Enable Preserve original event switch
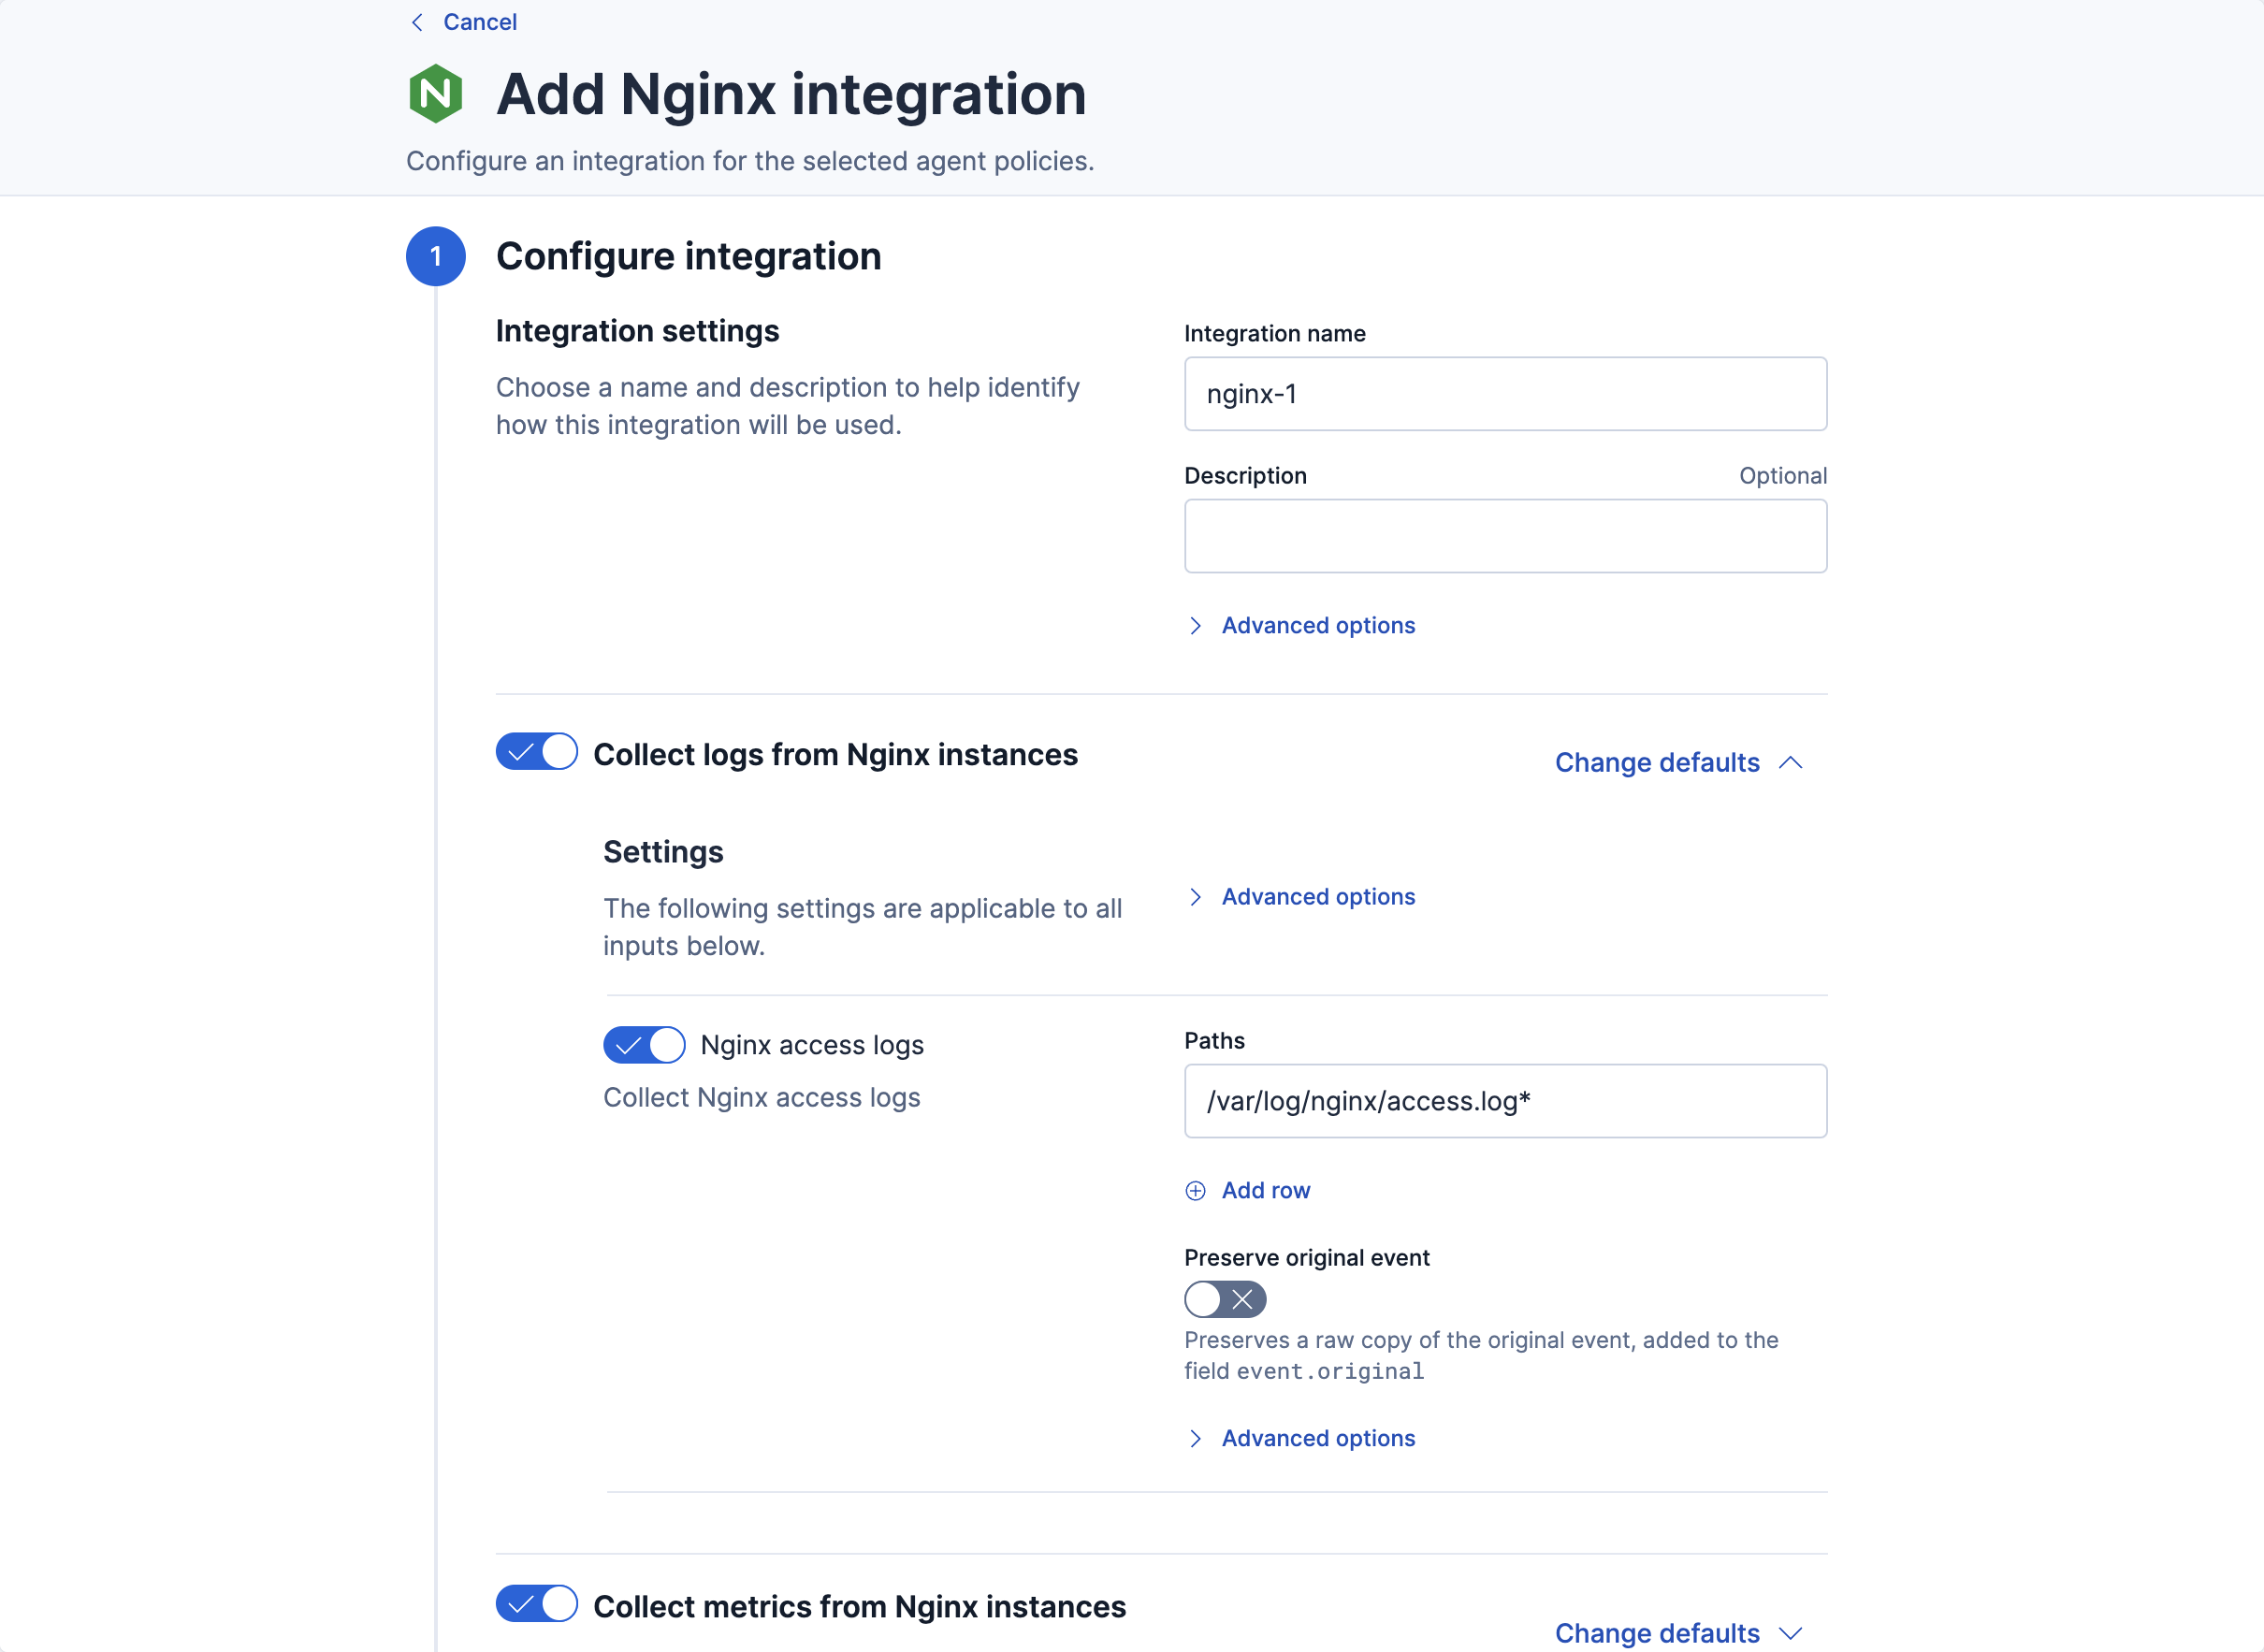 click(1225, 1300)
